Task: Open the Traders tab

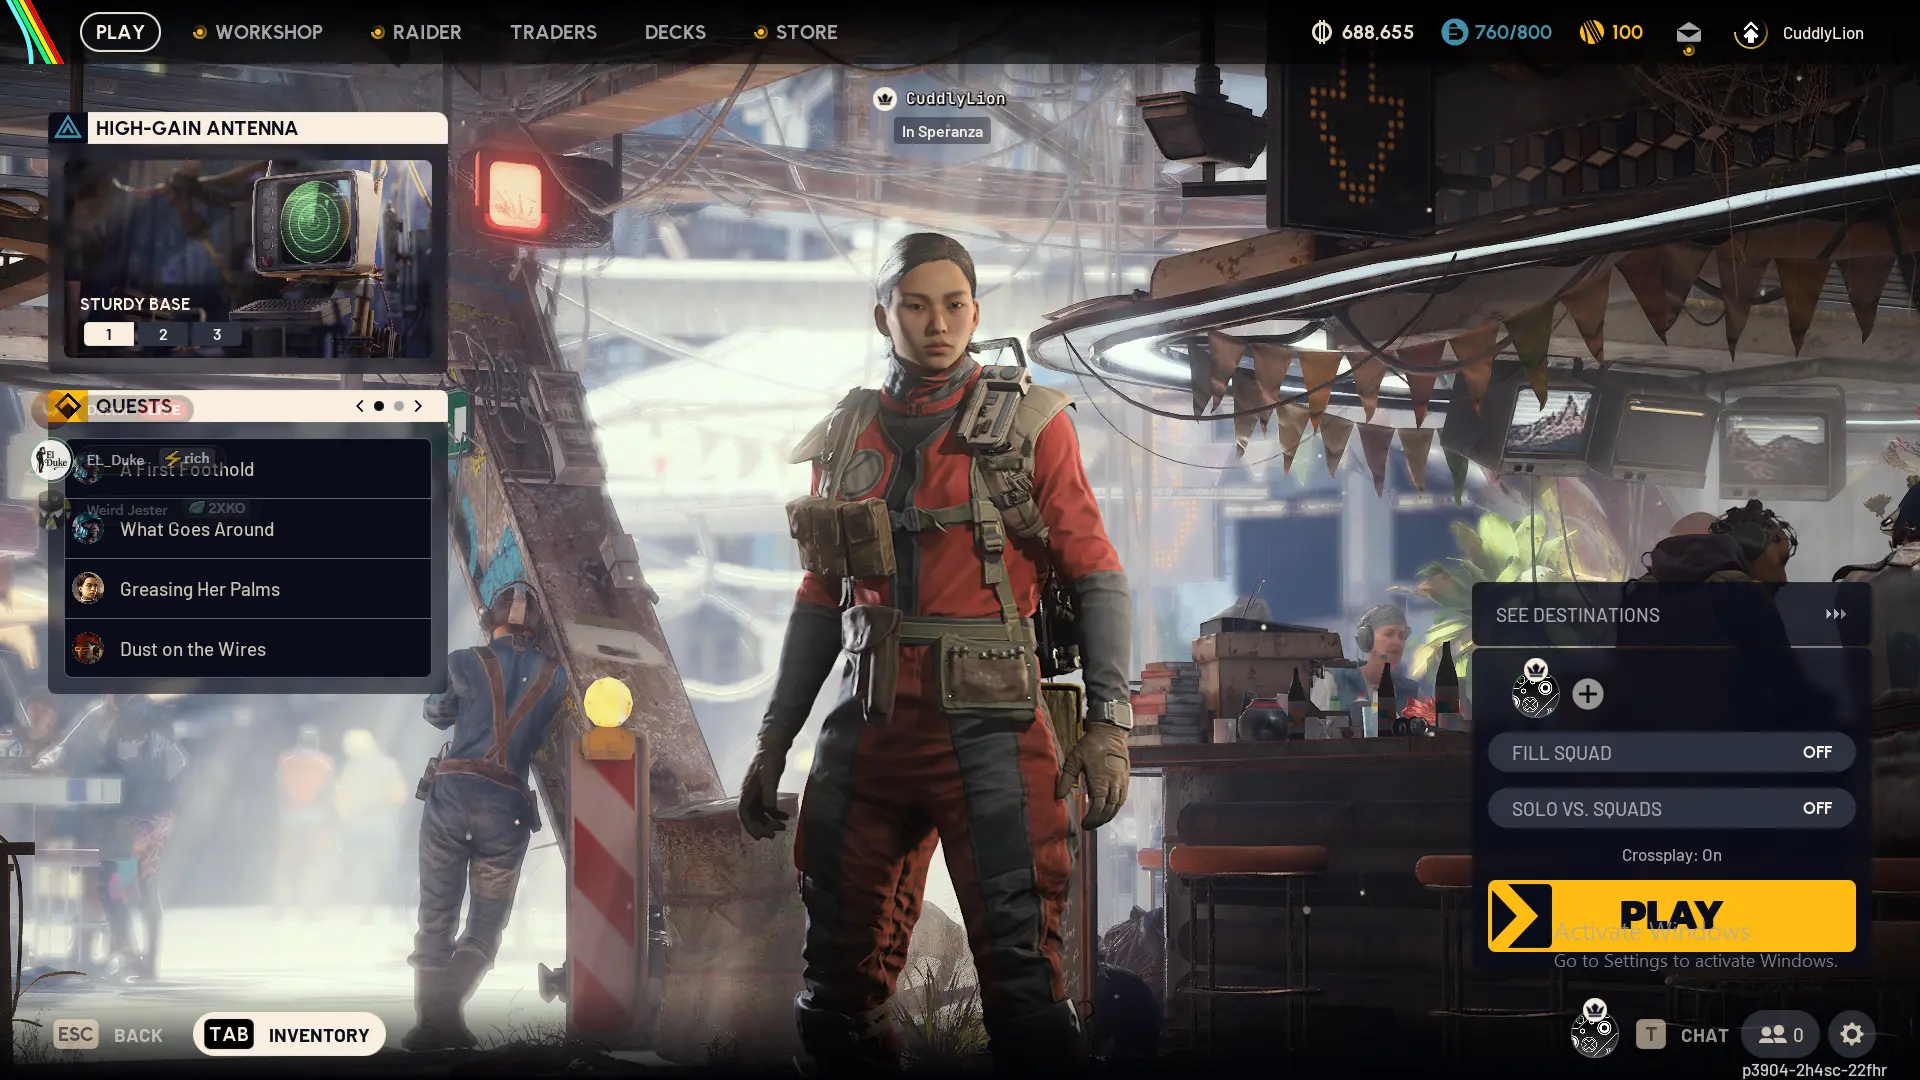Action: tap(553, 32)
